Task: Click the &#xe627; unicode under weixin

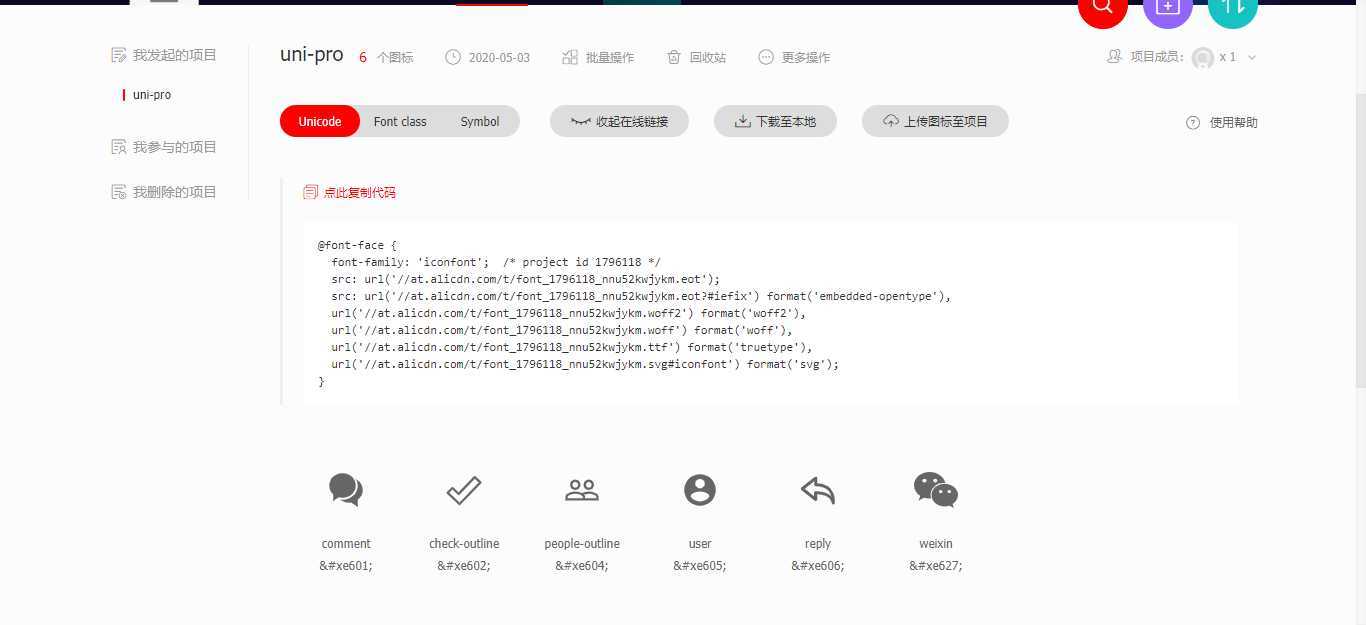Action: pos(936,566)
